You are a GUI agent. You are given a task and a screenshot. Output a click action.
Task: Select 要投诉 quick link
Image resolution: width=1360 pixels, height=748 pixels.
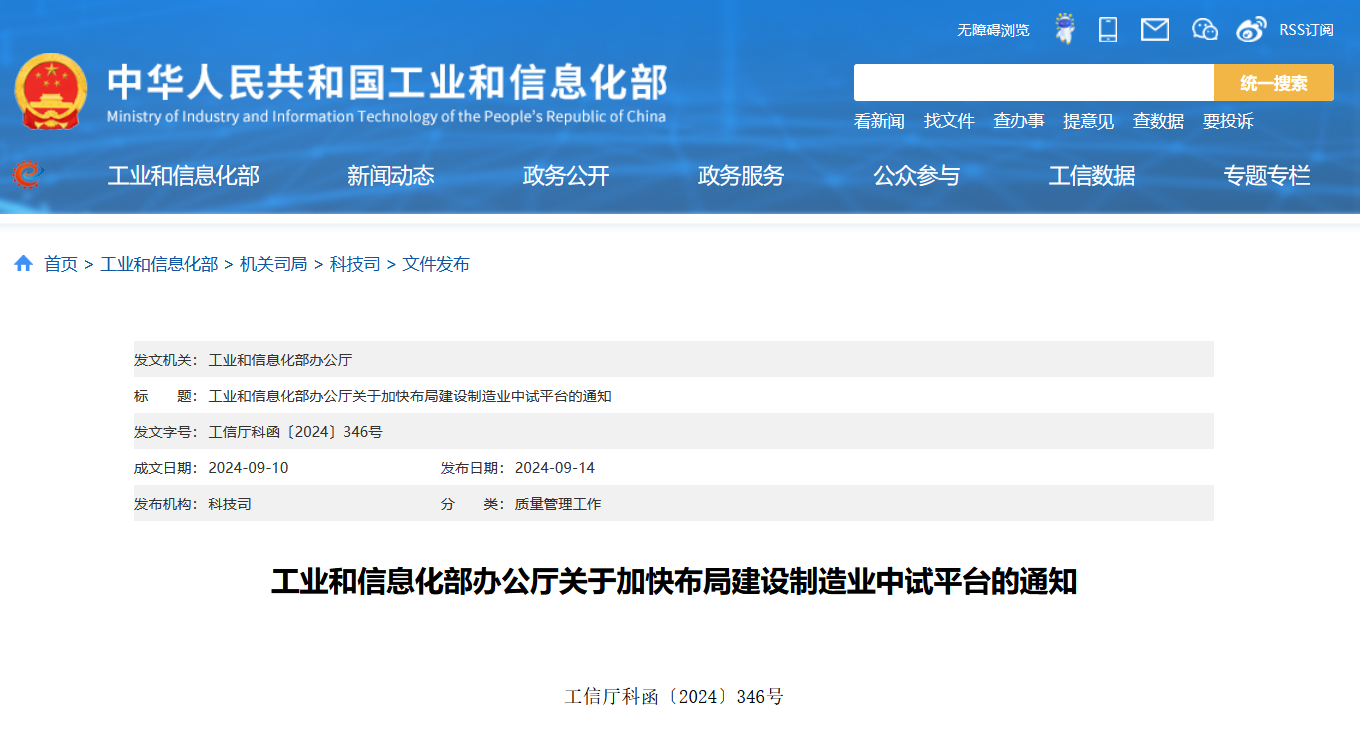[1228, 121]
